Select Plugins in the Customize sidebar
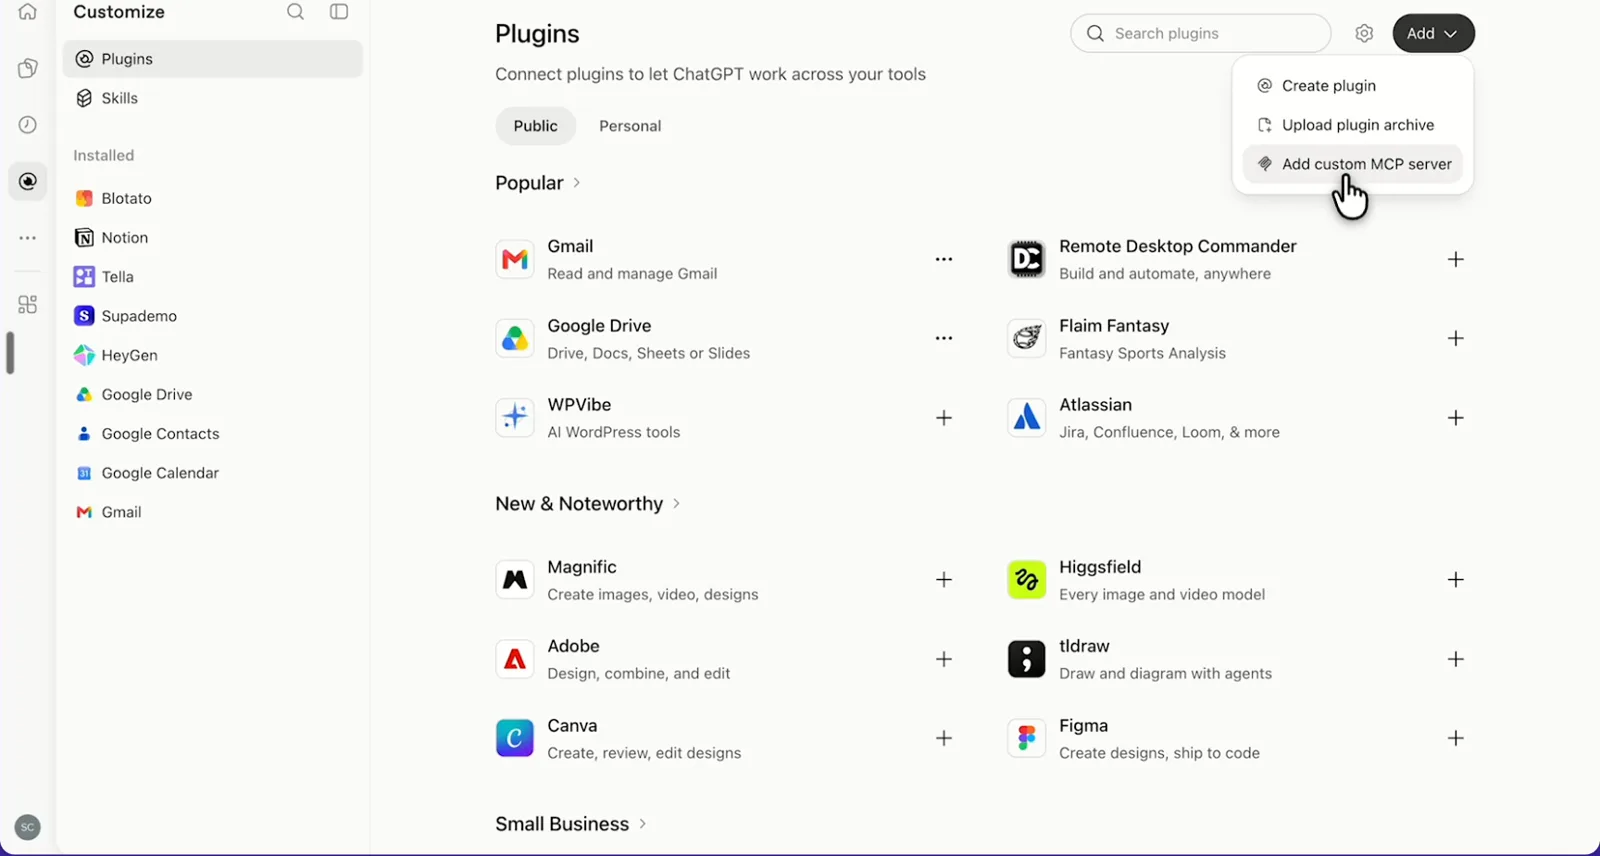Screen dimensions: 1600x856 213,59
